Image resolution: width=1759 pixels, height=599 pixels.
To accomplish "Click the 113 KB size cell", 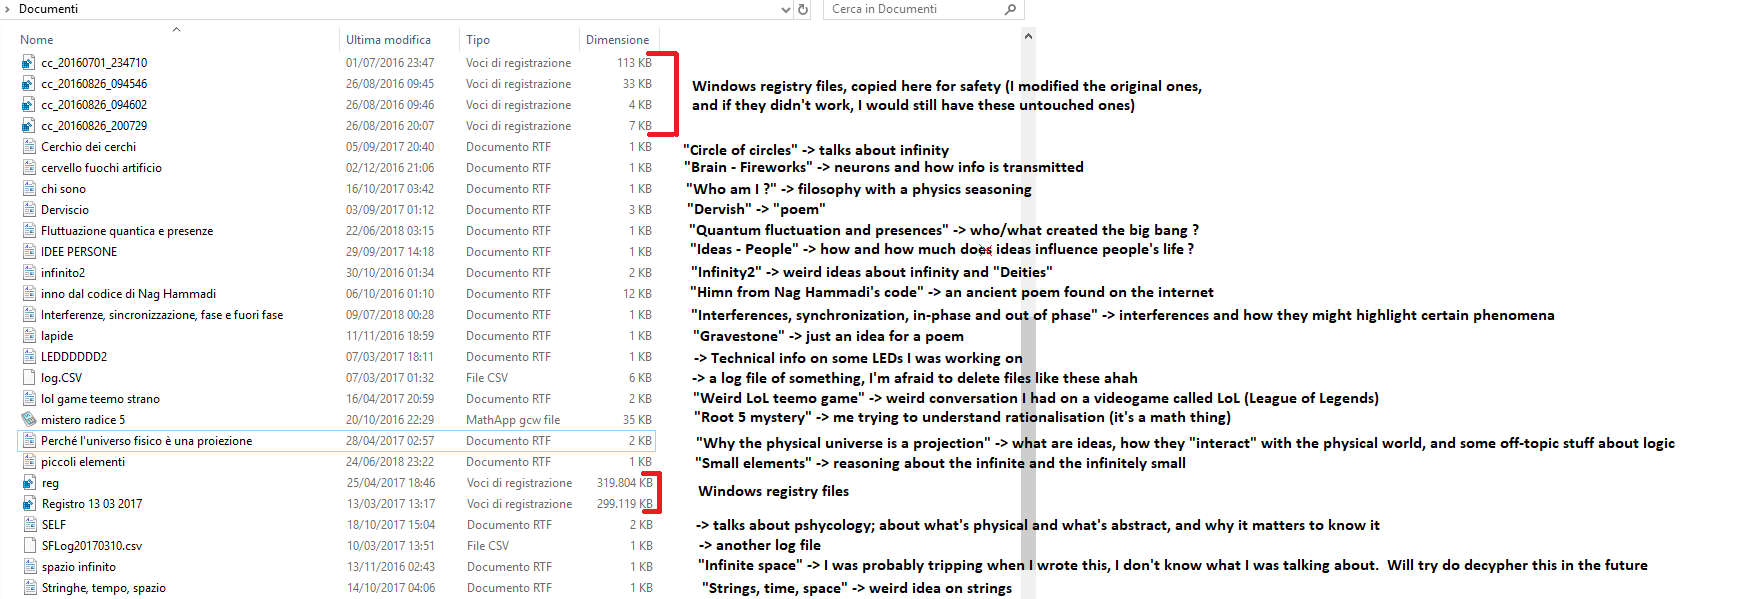I will pos(634,62).
